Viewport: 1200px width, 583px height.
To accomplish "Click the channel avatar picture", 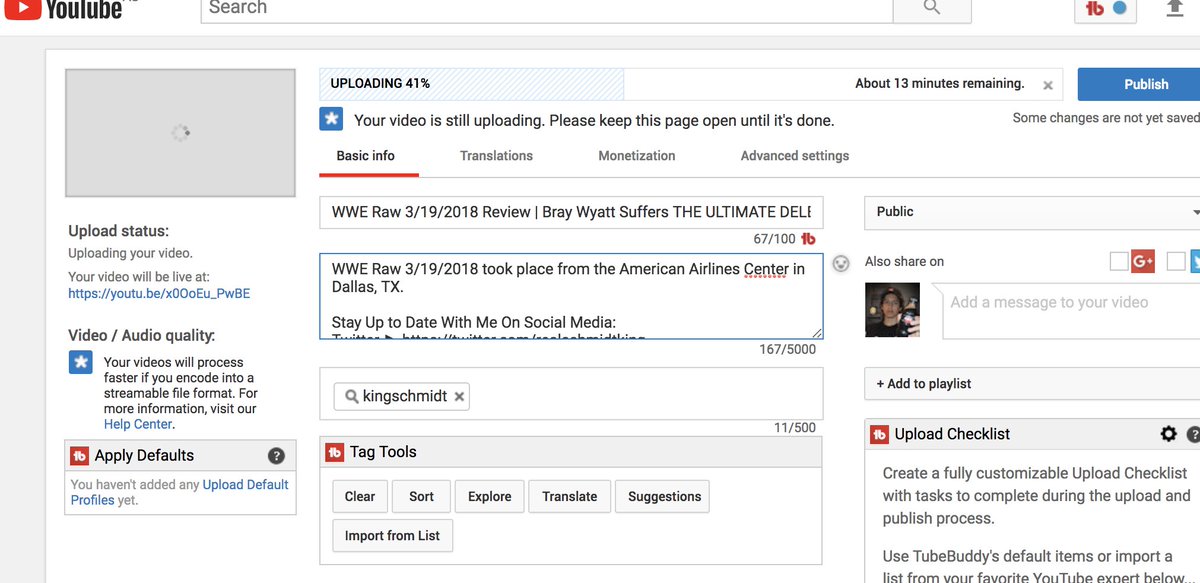I will click(892, 311).
